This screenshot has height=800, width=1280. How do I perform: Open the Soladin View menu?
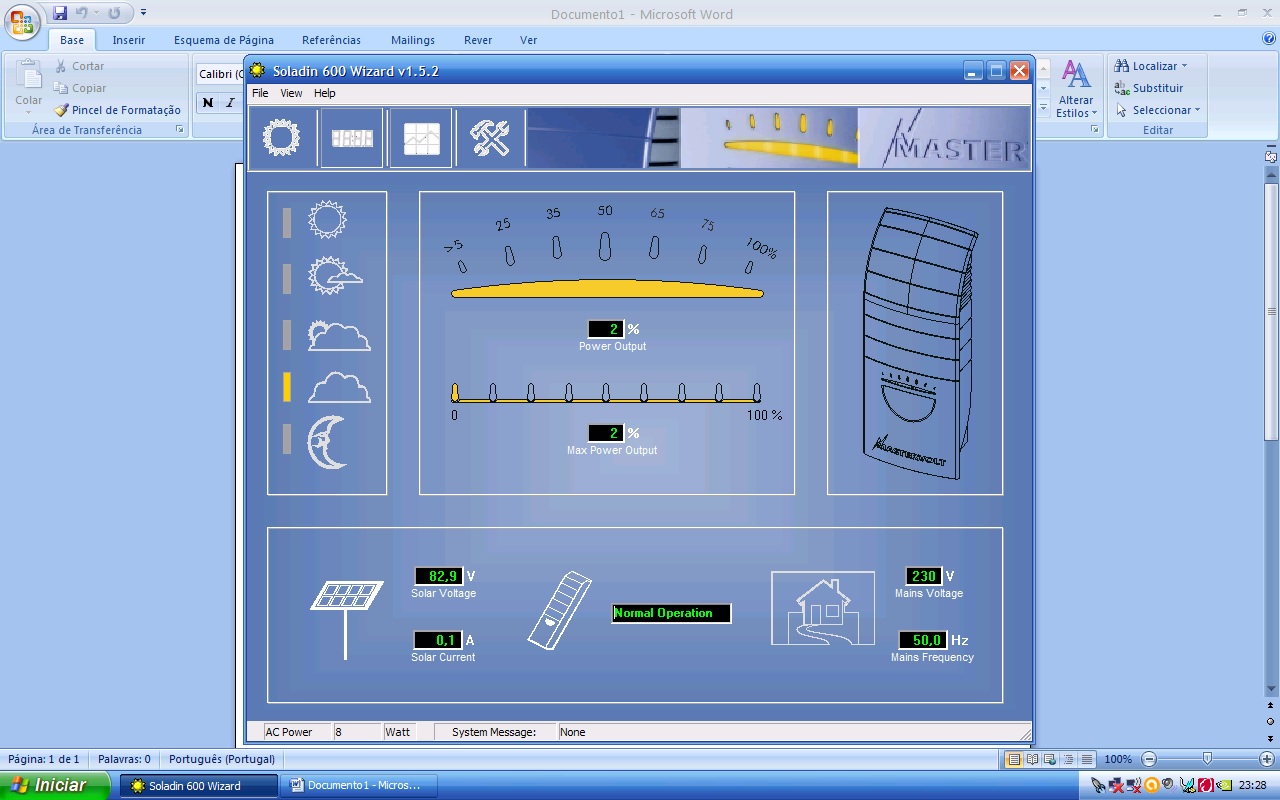pos(291,93)
